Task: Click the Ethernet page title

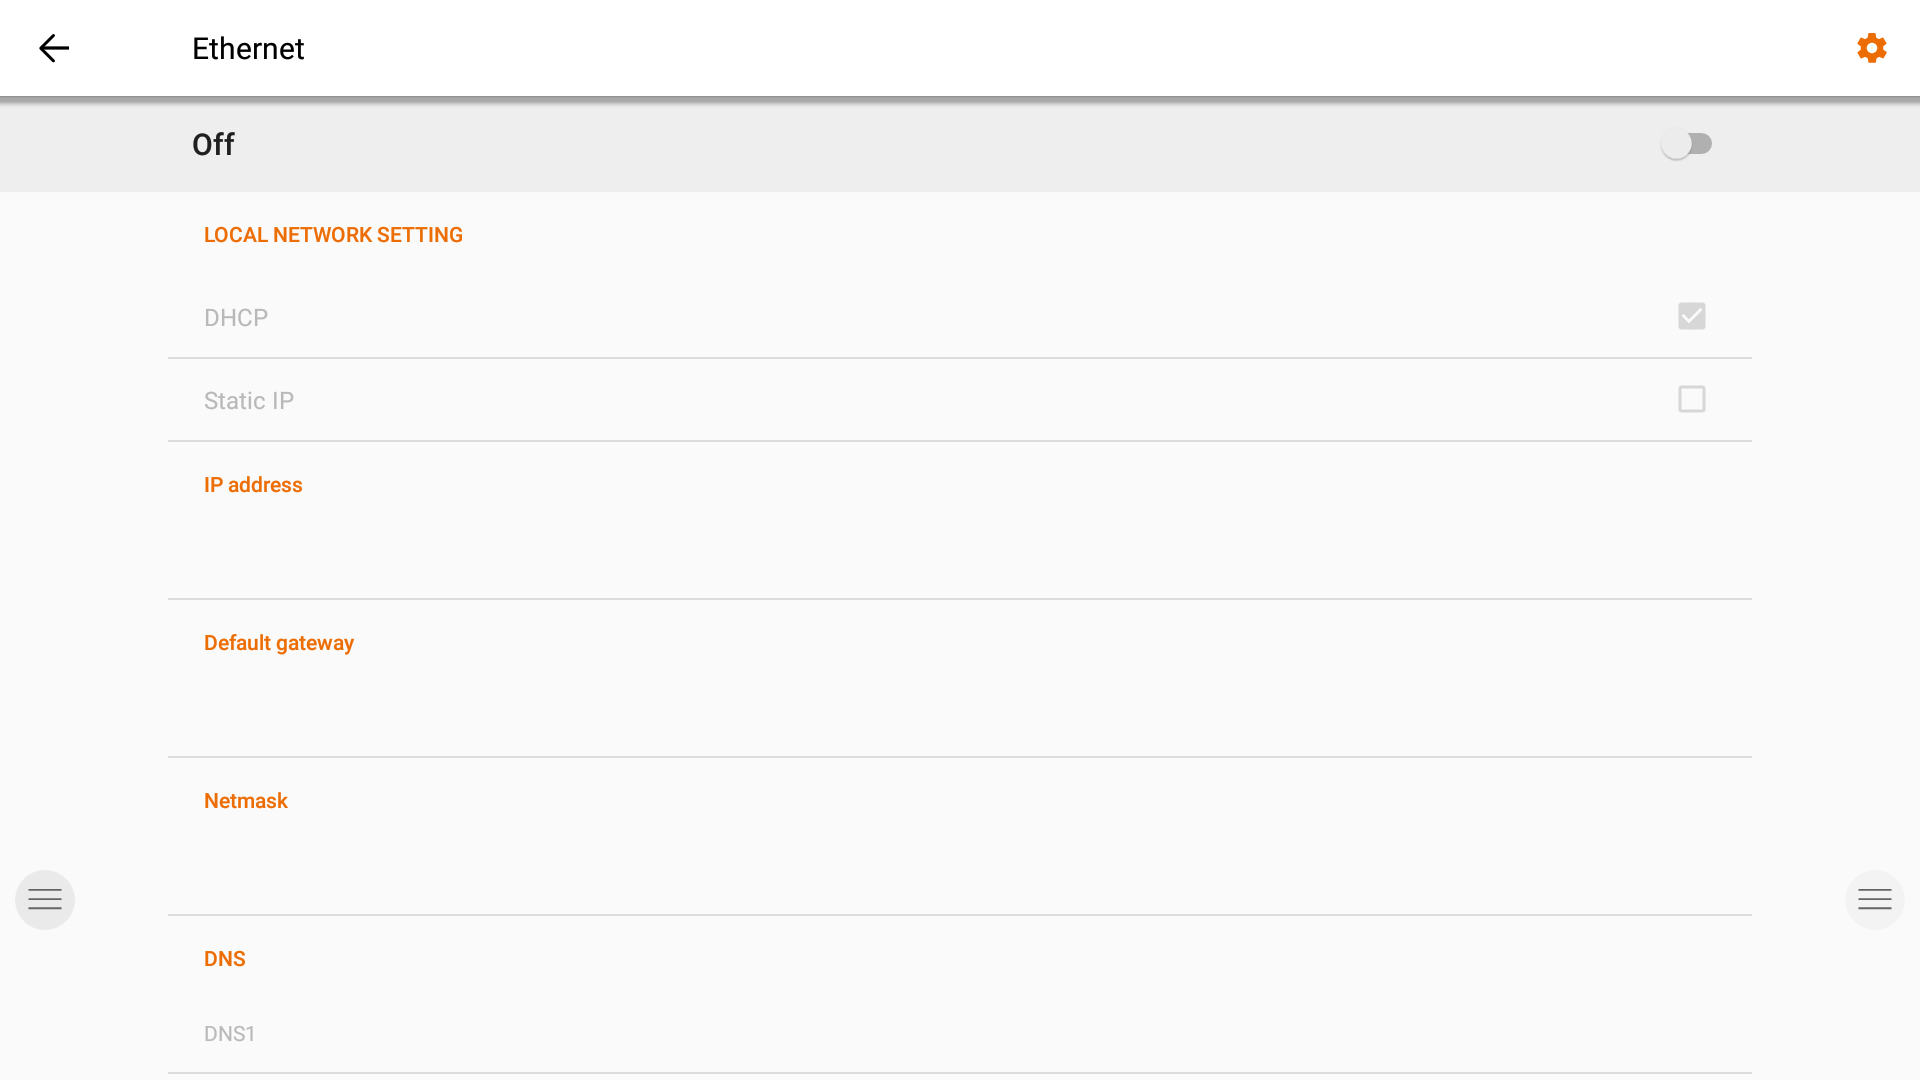Action: tap(248, 48)
